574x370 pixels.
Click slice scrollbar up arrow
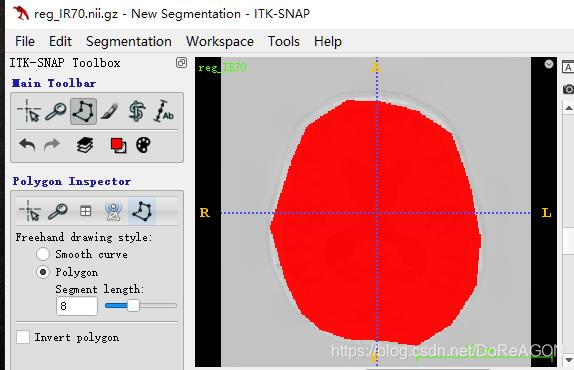tap(569, 108)
